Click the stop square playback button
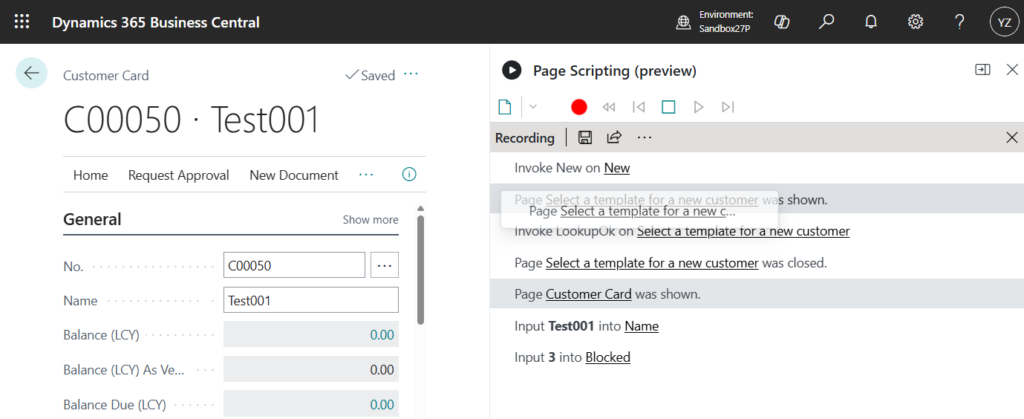Screen dimensions: 1024x419 [x=669, y=107]
